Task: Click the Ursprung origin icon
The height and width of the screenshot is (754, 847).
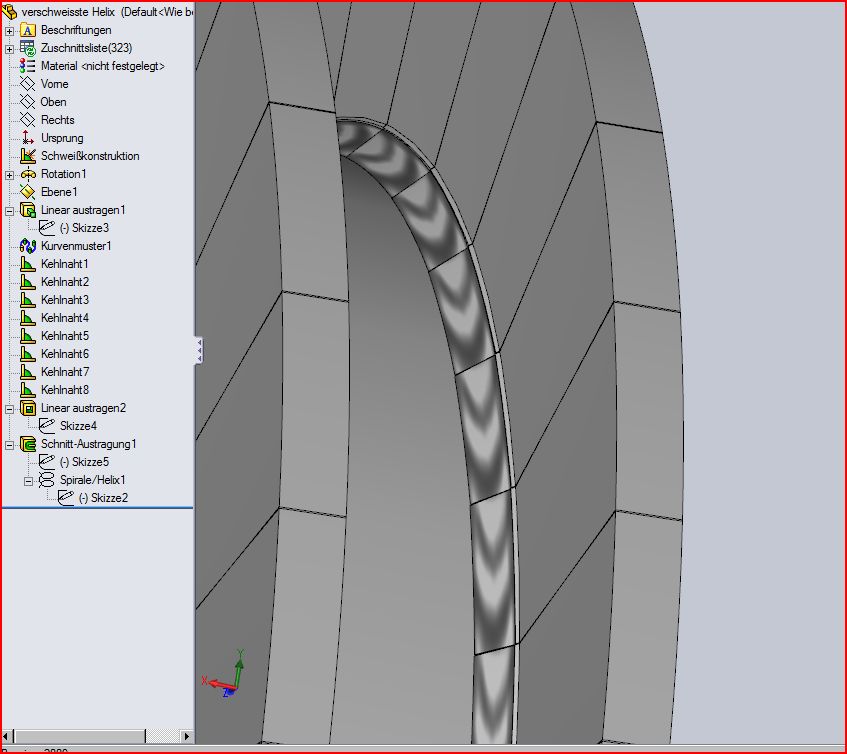Action: tap(28, 138)
